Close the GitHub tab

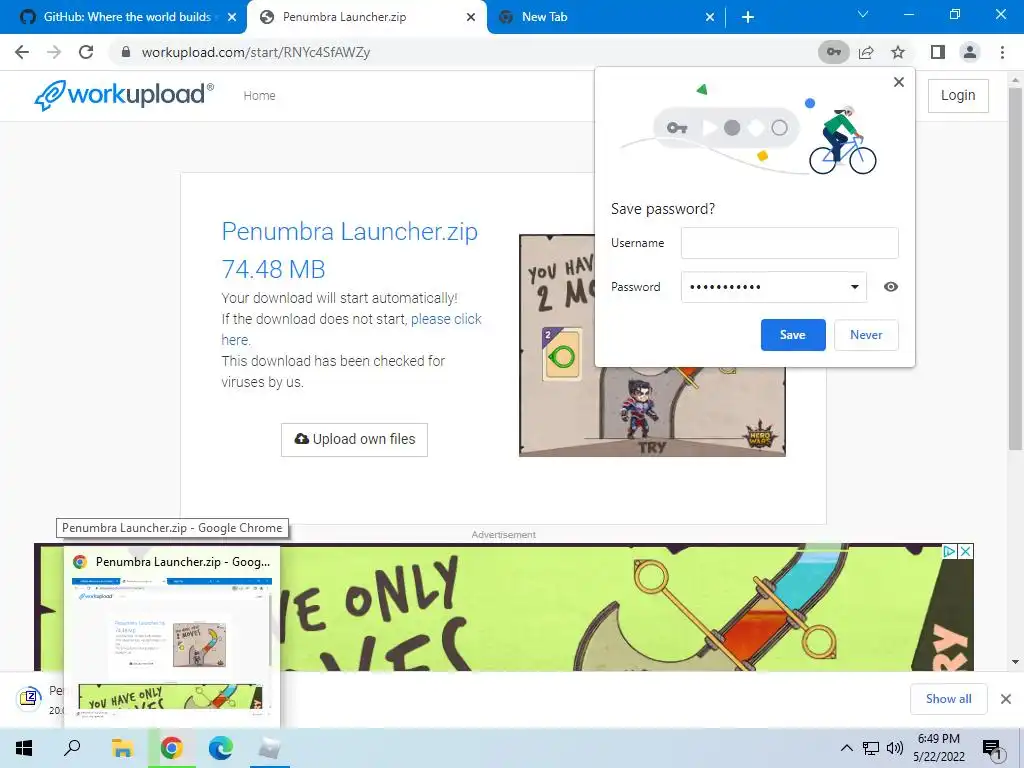[x=231, y=17]
